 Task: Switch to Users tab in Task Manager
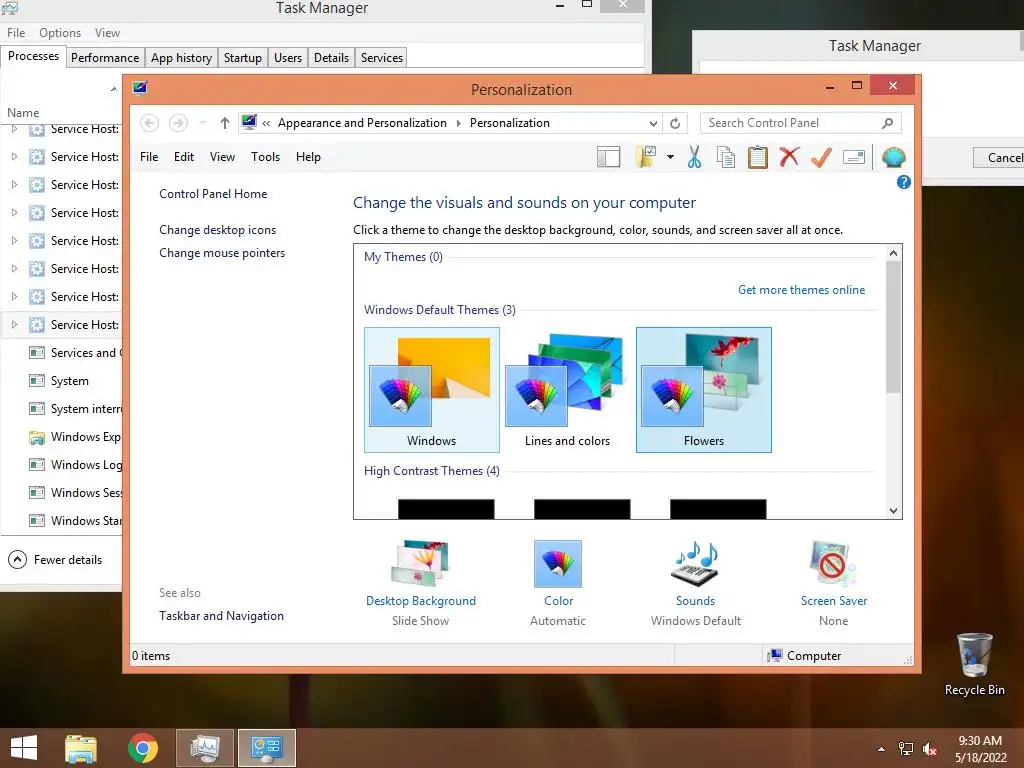288,57
